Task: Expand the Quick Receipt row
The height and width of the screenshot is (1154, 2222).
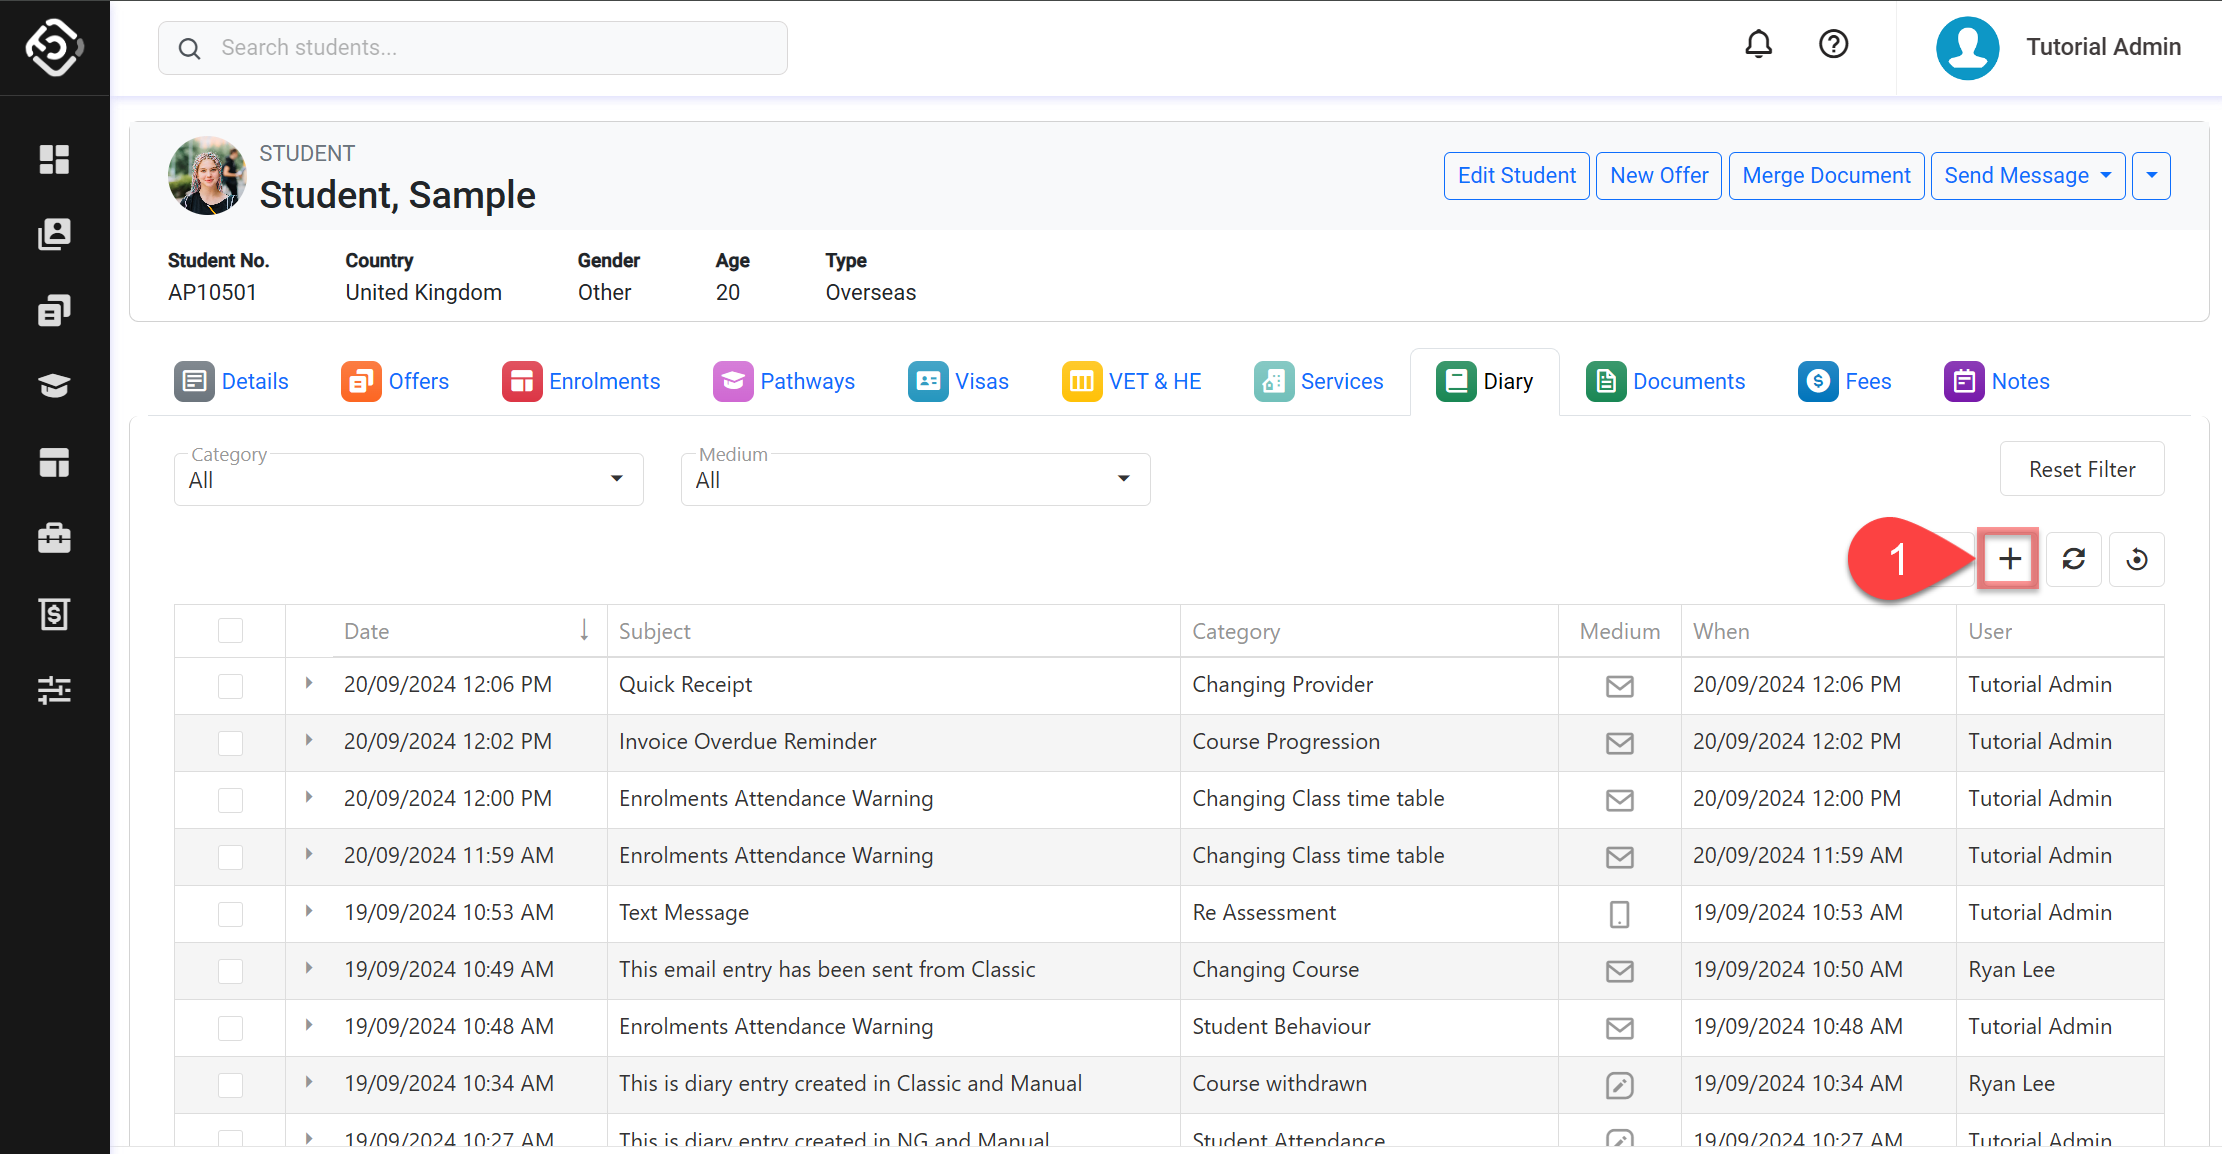Action: click(309, 683)
